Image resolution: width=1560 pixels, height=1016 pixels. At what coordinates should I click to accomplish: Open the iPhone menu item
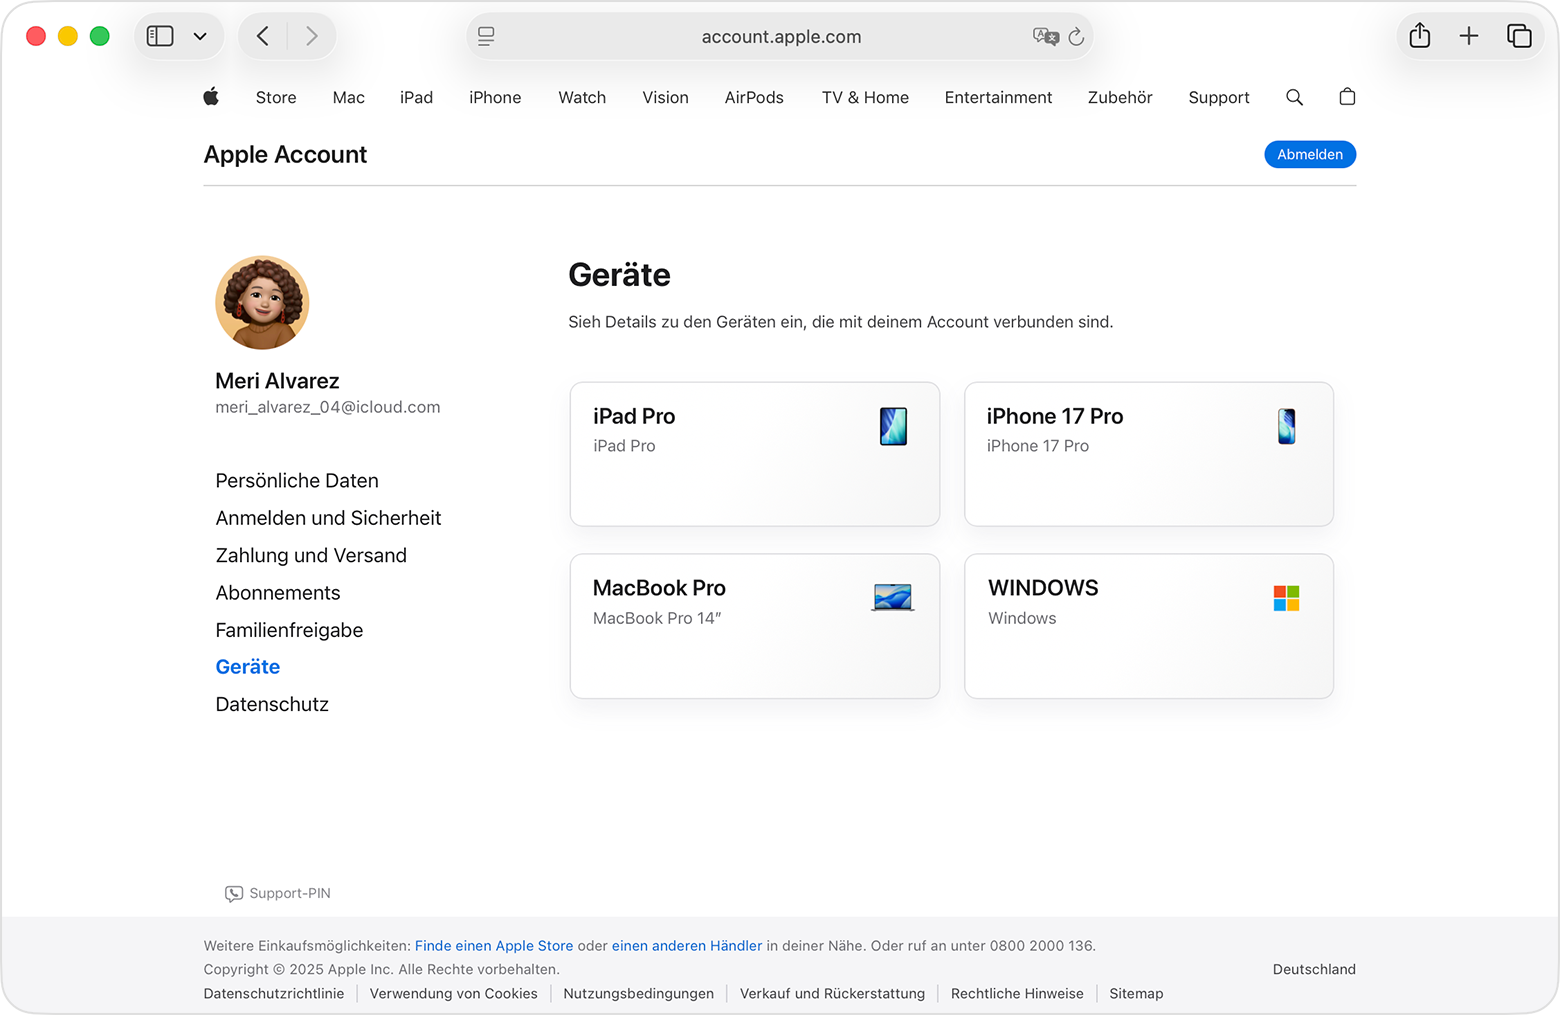(495, 97)
